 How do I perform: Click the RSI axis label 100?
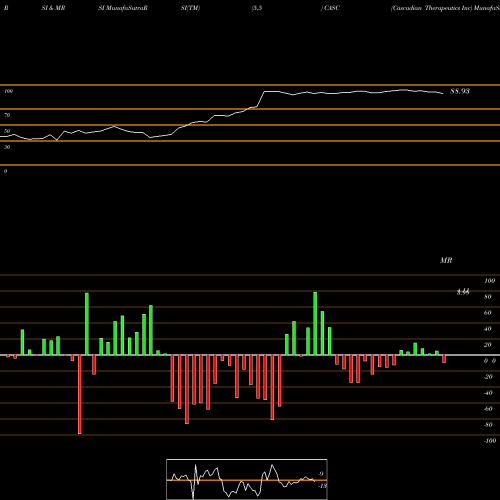click(9, 91)
